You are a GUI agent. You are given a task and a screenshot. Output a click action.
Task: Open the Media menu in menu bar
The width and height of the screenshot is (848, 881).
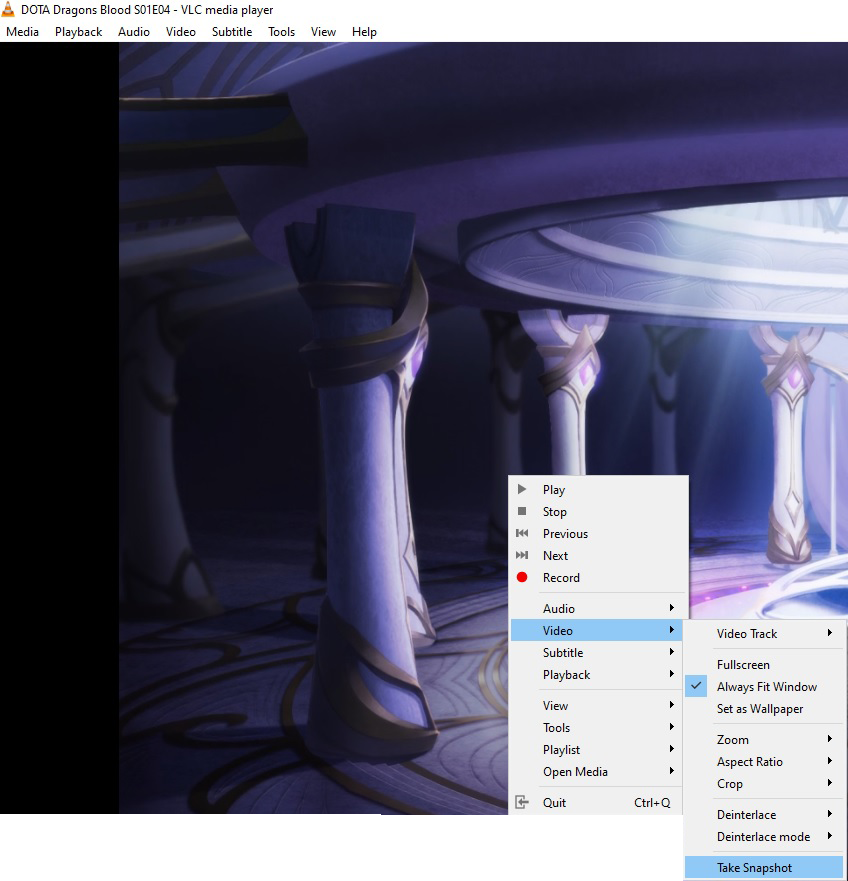[x=22, y=32]
